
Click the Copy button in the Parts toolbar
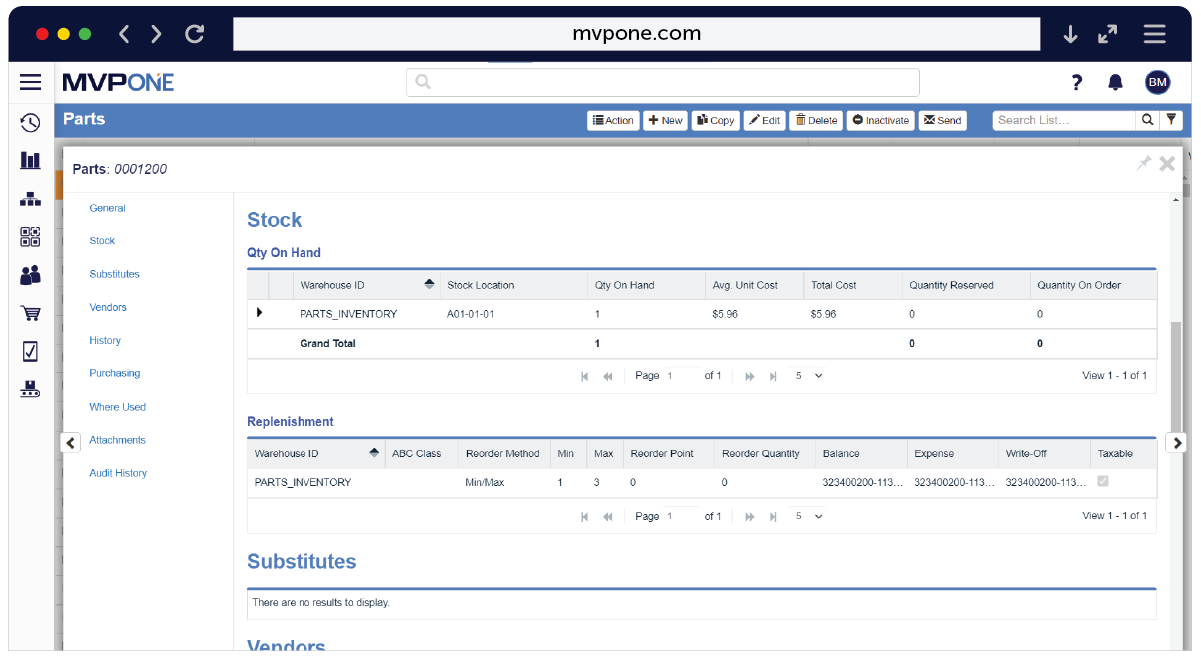coord(715,119)
